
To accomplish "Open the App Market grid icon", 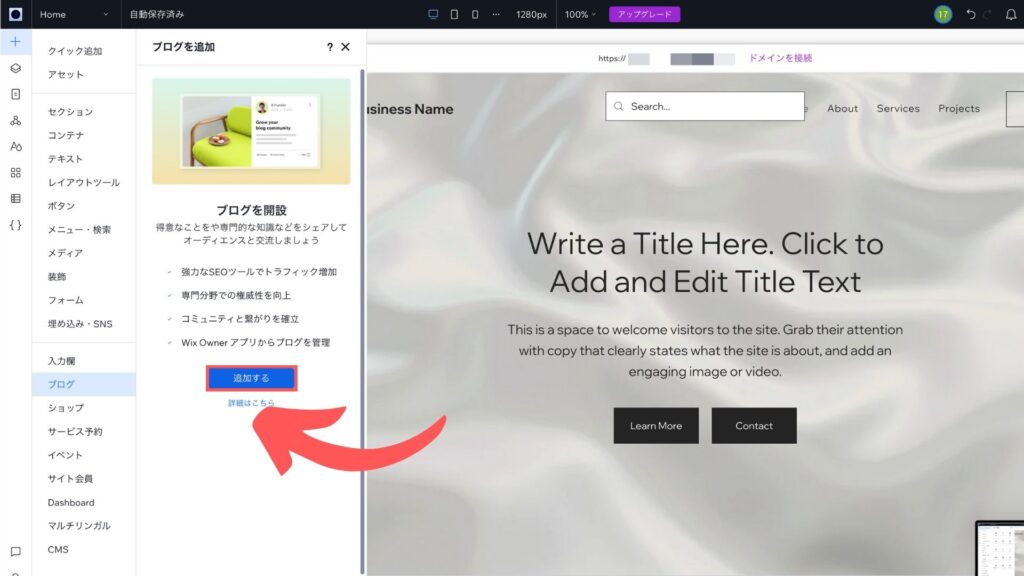I will tap(16, 172).
